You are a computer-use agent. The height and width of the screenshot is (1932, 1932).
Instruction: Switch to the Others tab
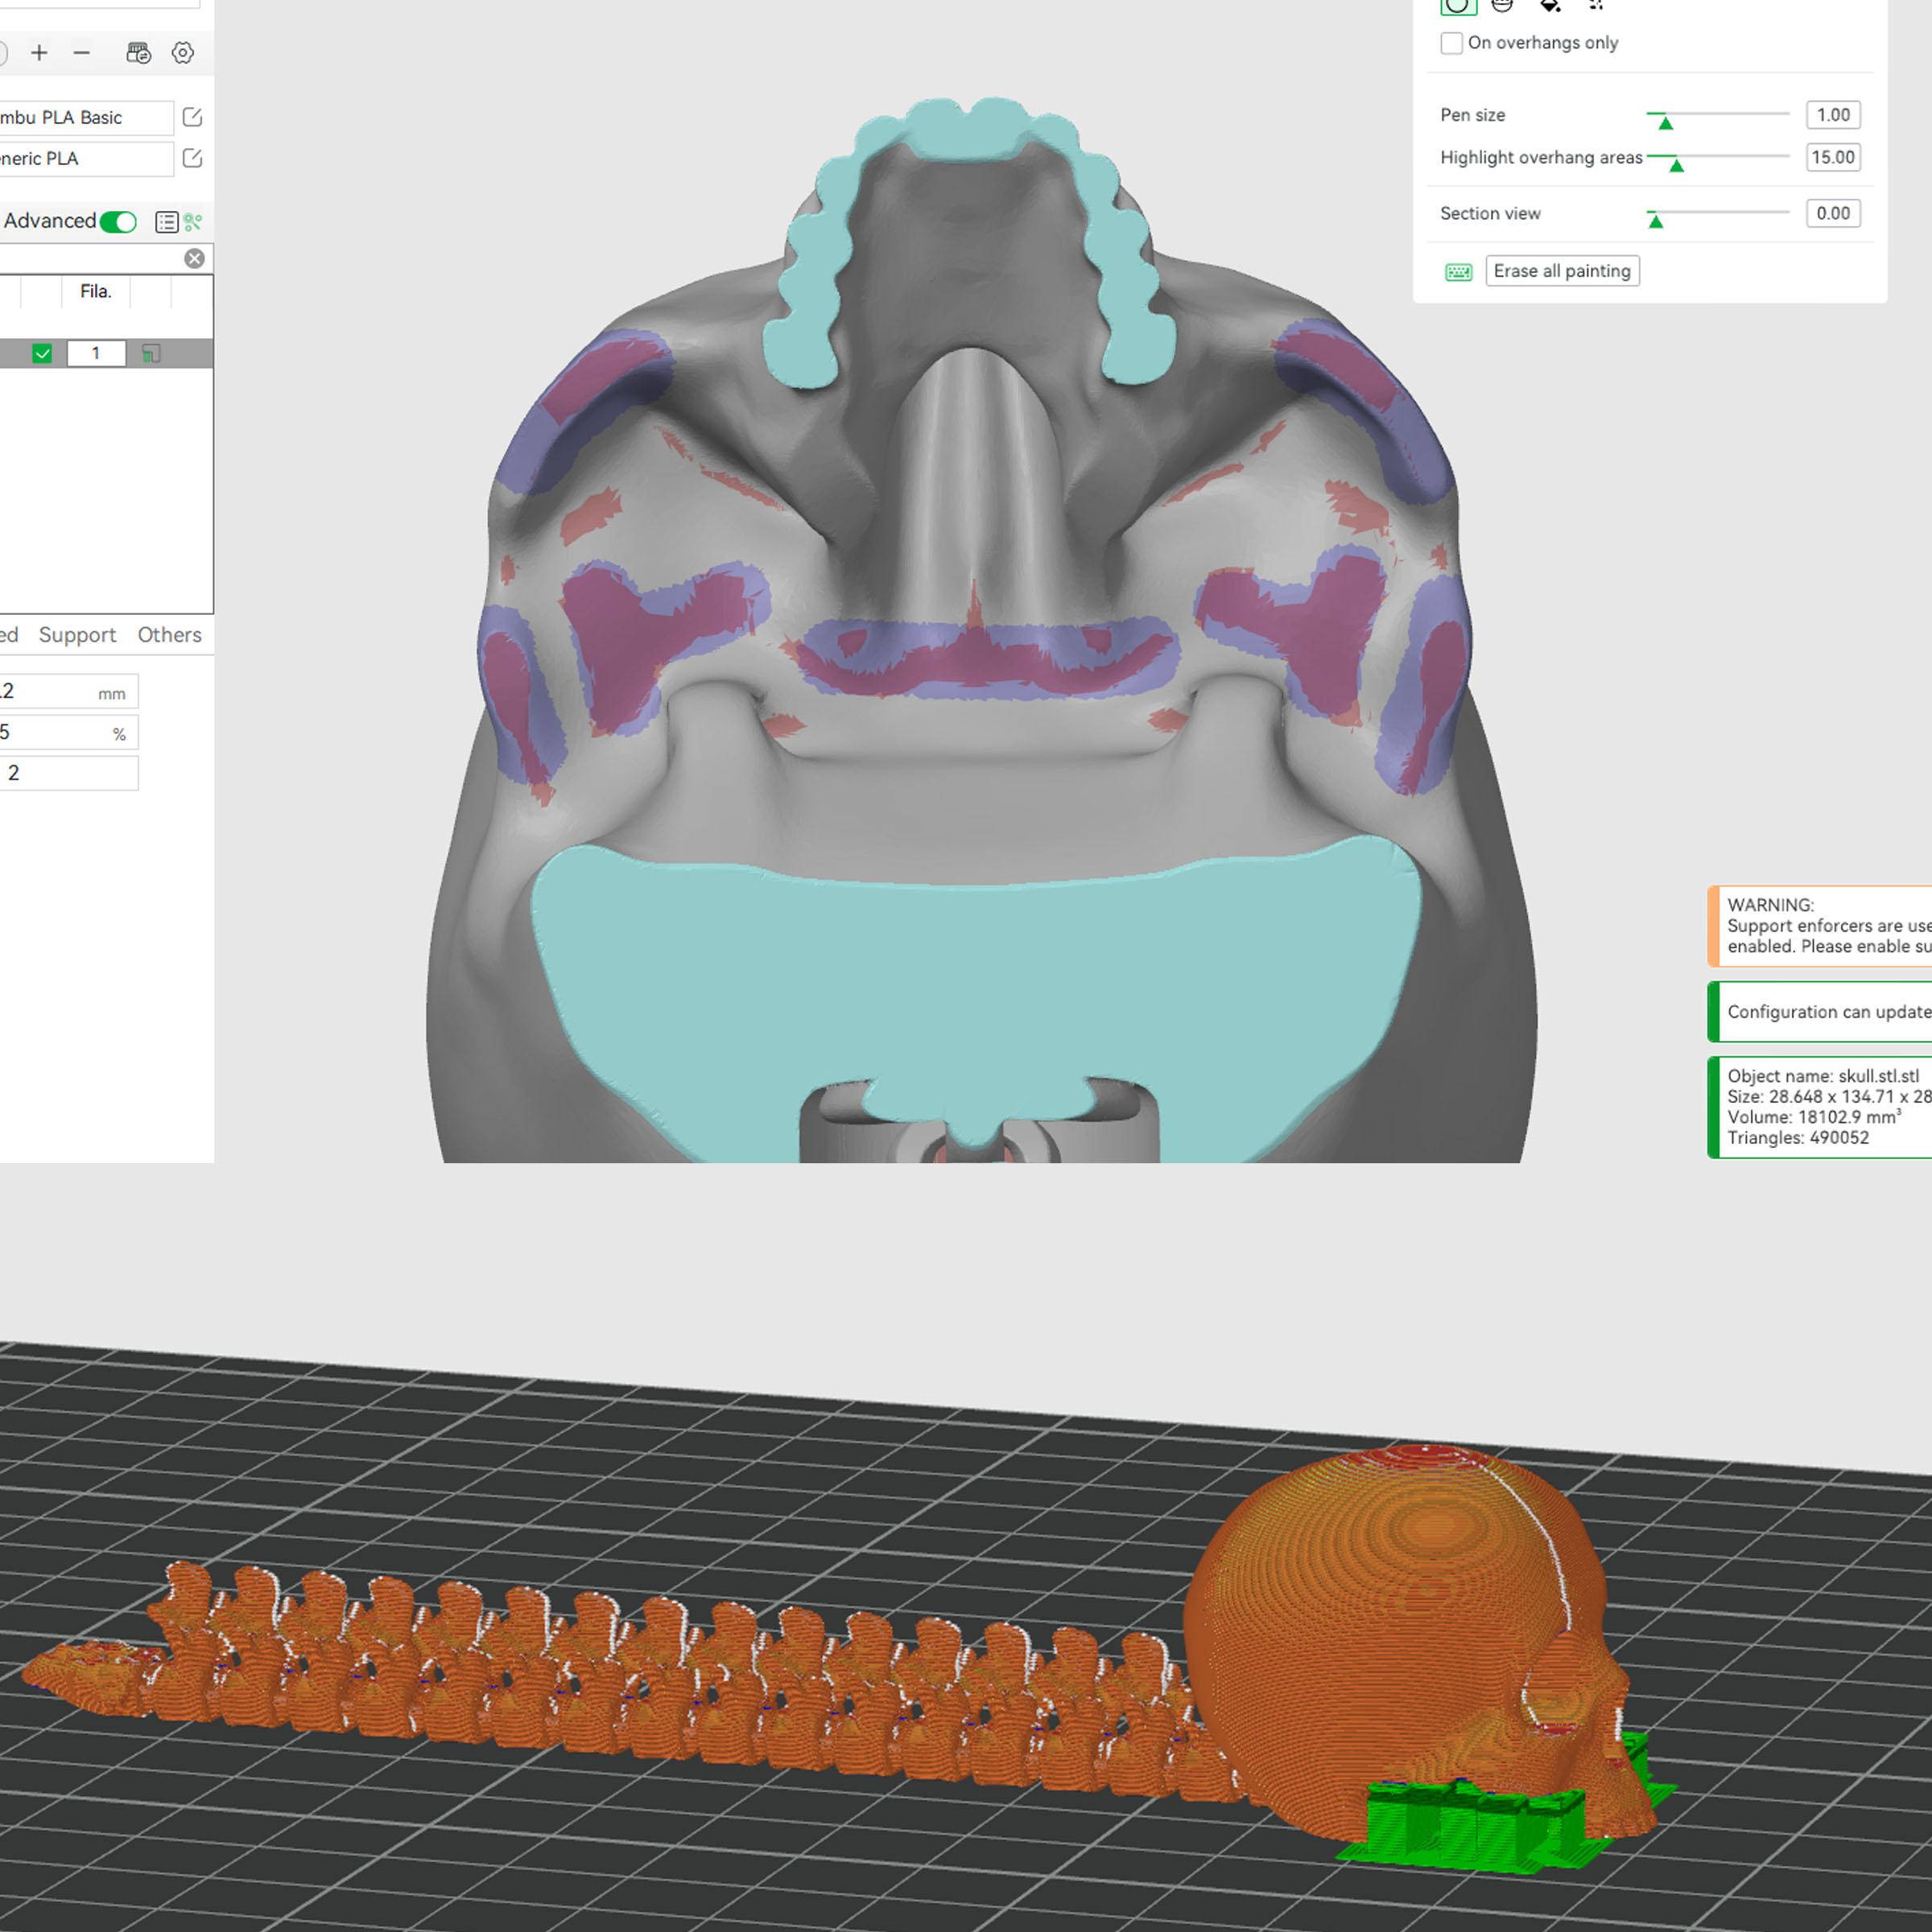coord(169,635)
